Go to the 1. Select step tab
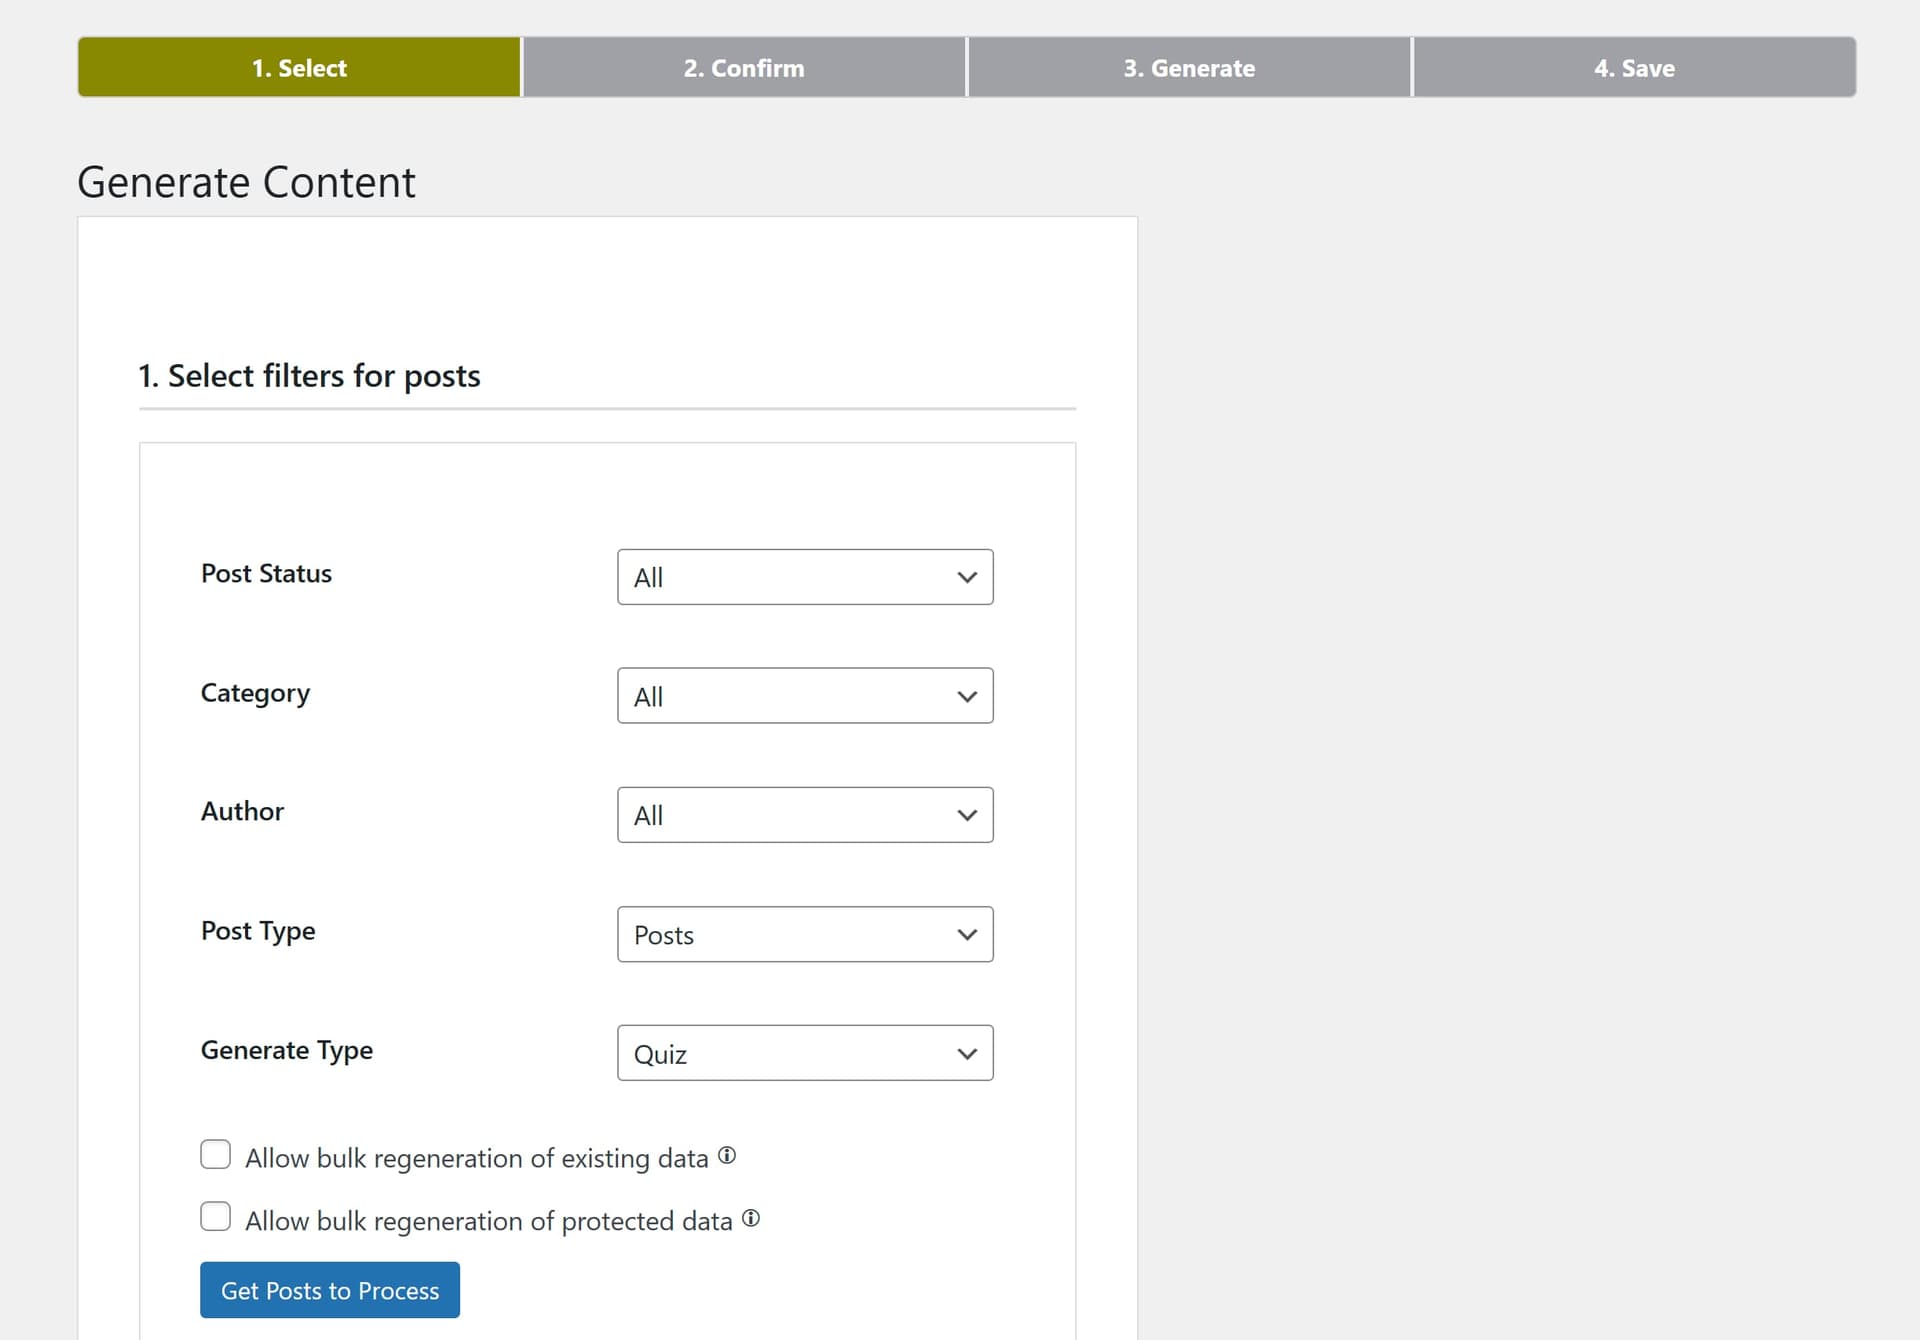 pyautogui.click(x=299, y=67)
